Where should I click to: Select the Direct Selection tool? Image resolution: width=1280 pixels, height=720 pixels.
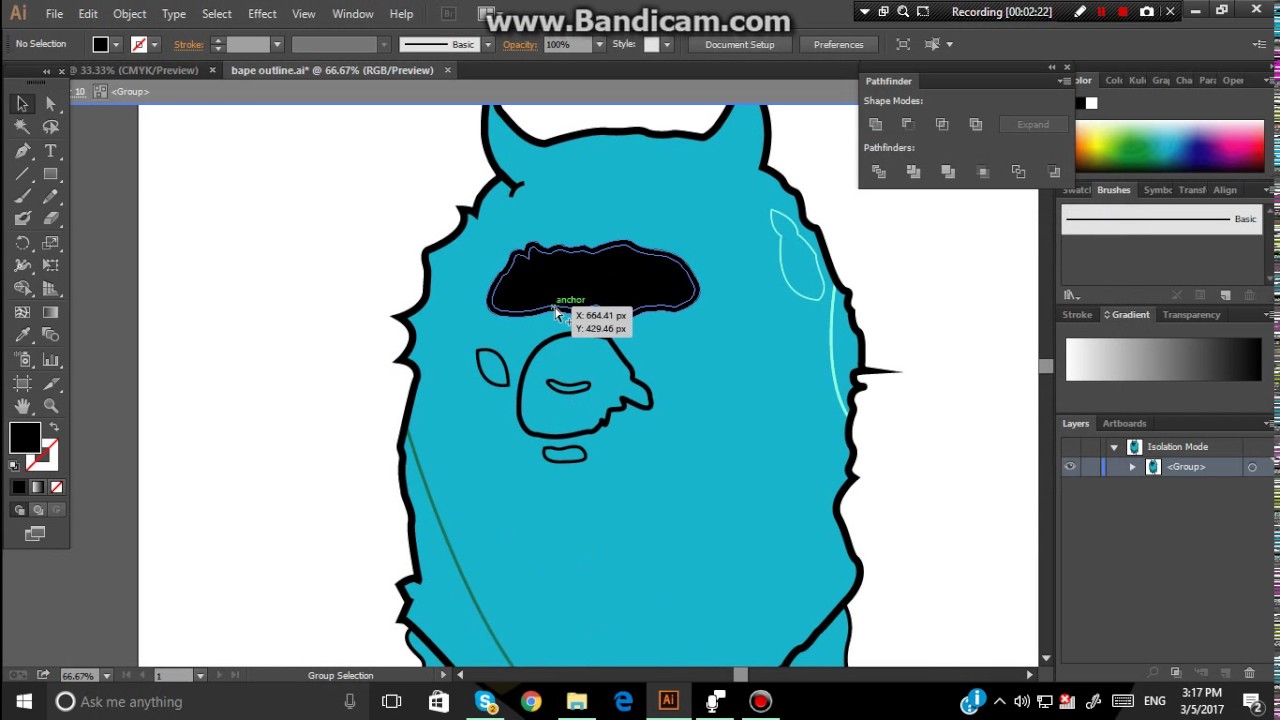51,104
